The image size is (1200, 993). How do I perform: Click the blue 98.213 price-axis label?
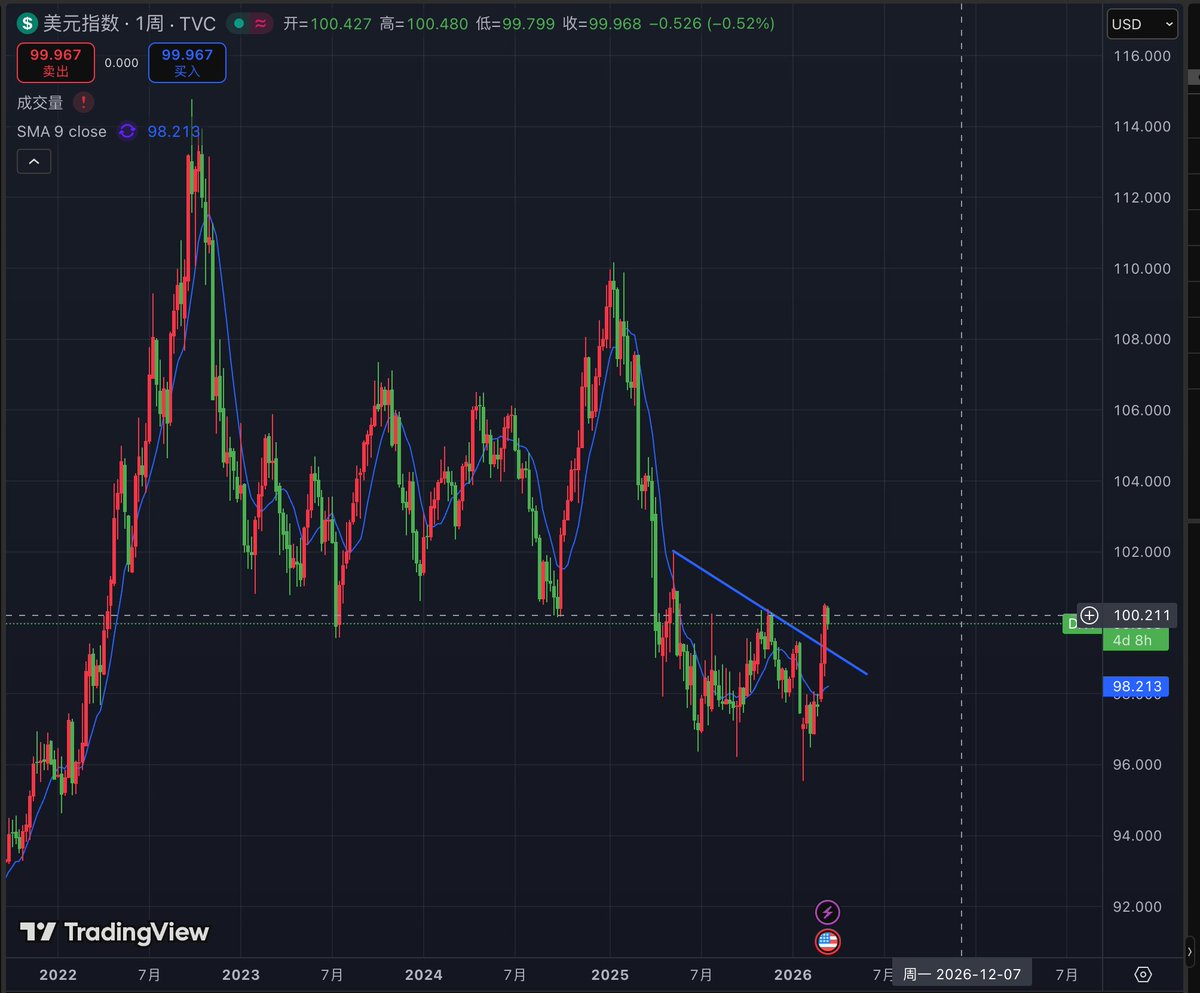pos(1134,686)
